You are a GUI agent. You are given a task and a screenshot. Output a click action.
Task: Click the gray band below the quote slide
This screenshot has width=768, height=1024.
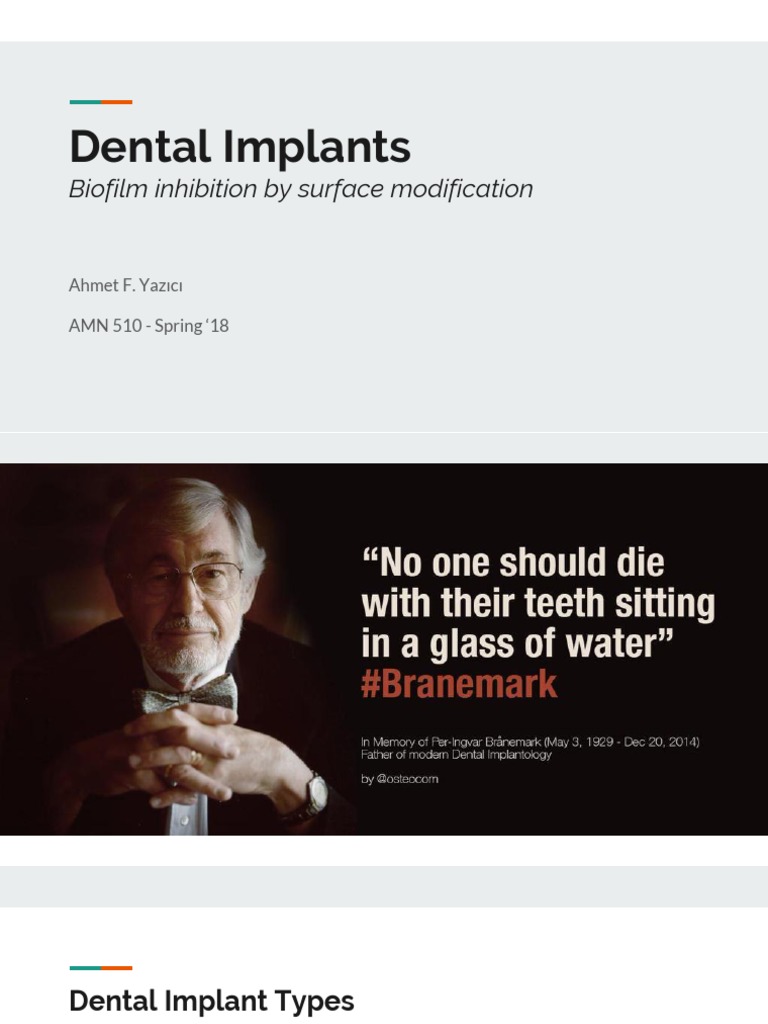click(384, 886)
